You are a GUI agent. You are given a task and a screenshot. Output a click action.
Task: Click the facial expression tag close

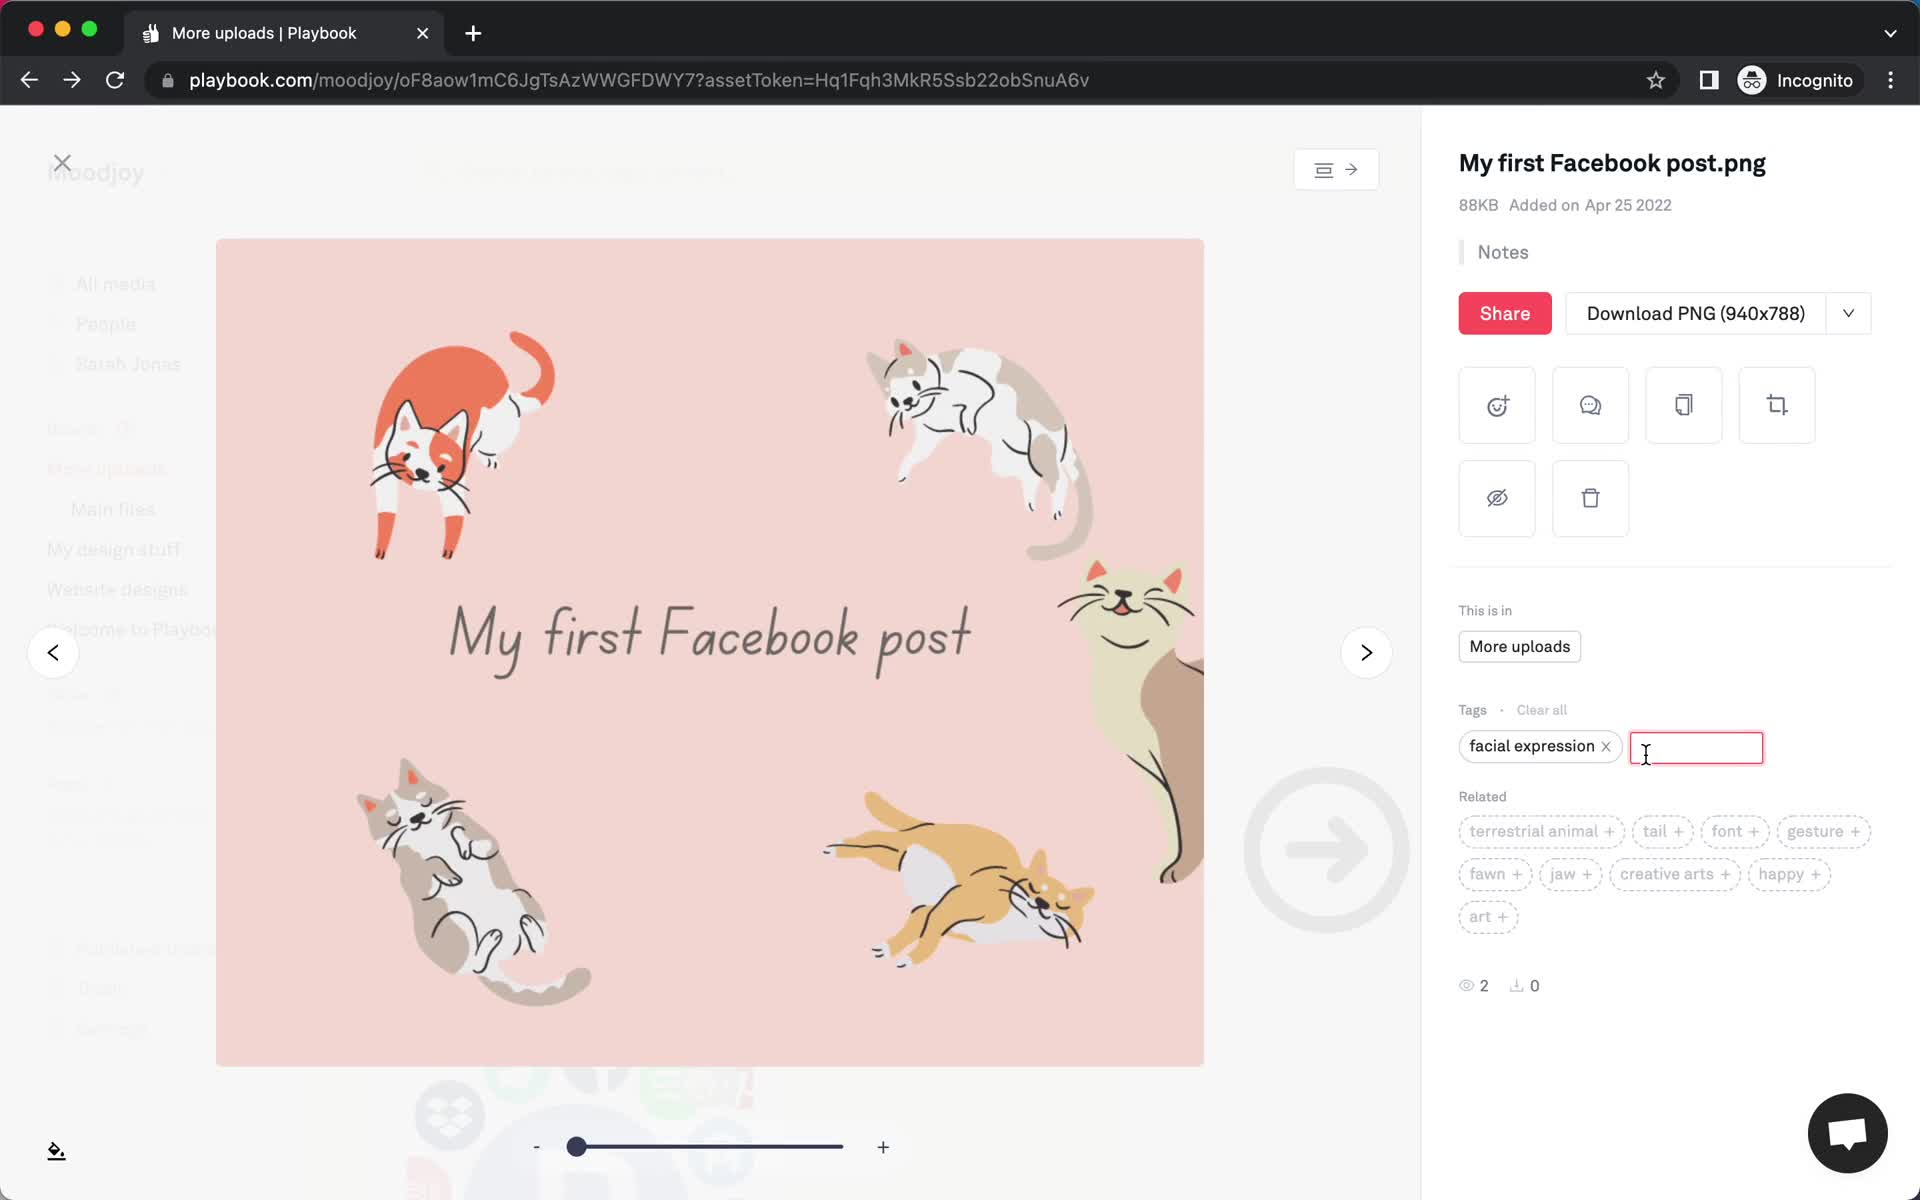[x=1608, y=747]
